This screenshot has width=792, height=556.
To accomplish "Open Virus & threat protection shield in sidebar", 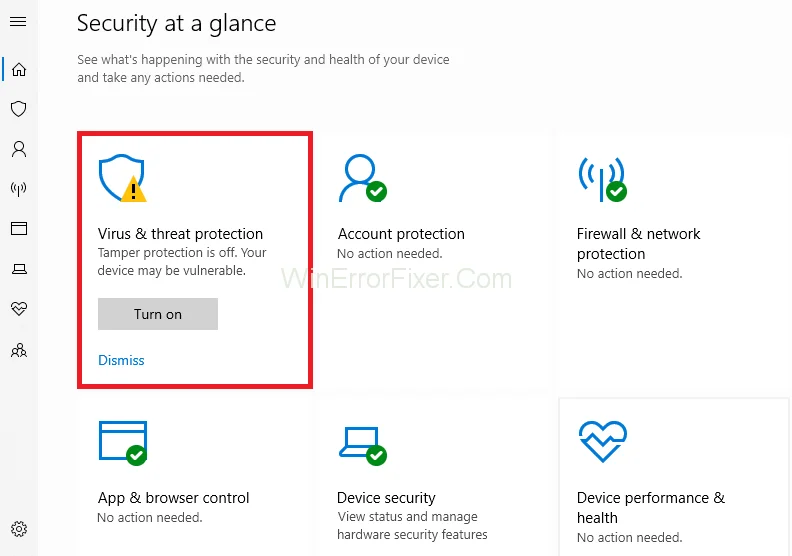I will click(x=18, y=109).
